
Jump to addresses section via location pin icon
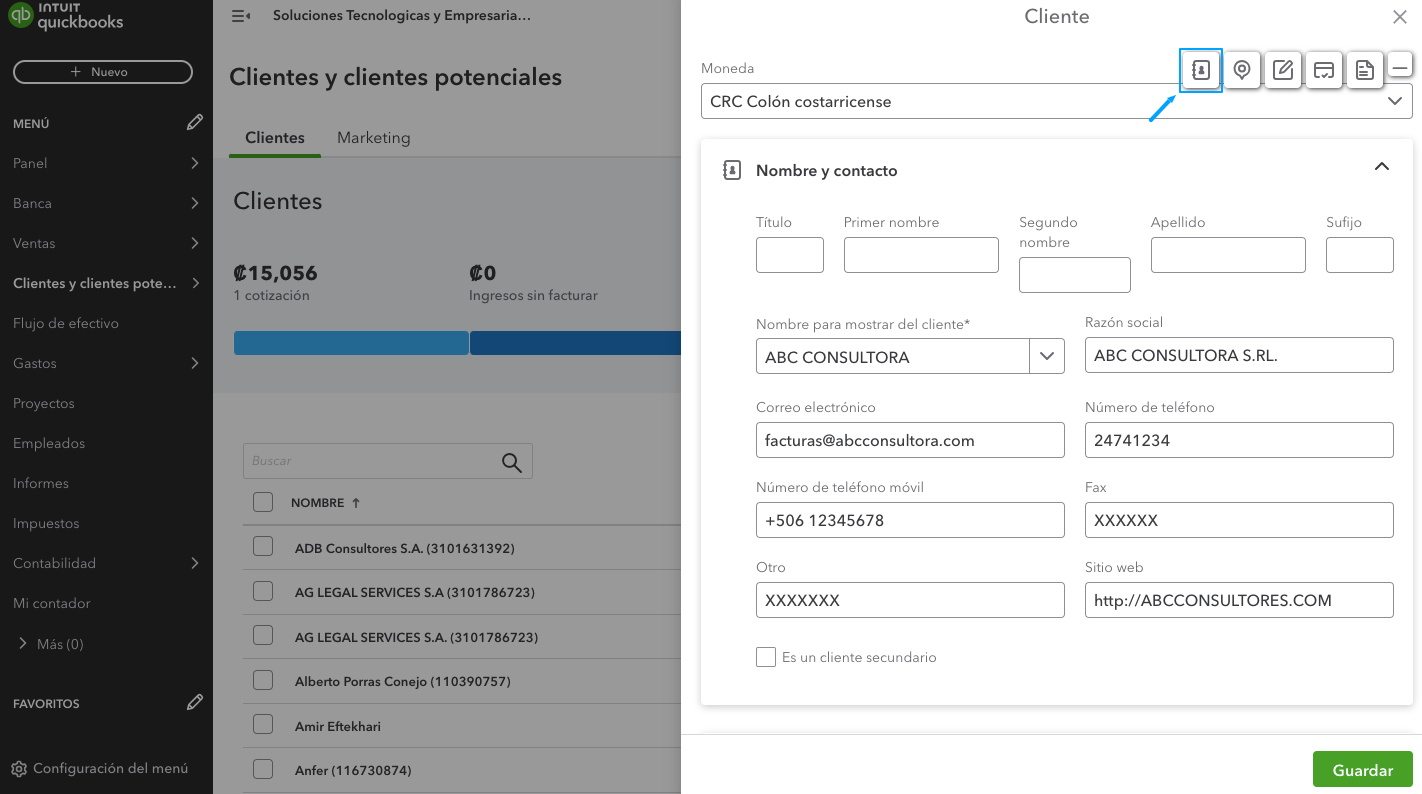click(1242, 70)
